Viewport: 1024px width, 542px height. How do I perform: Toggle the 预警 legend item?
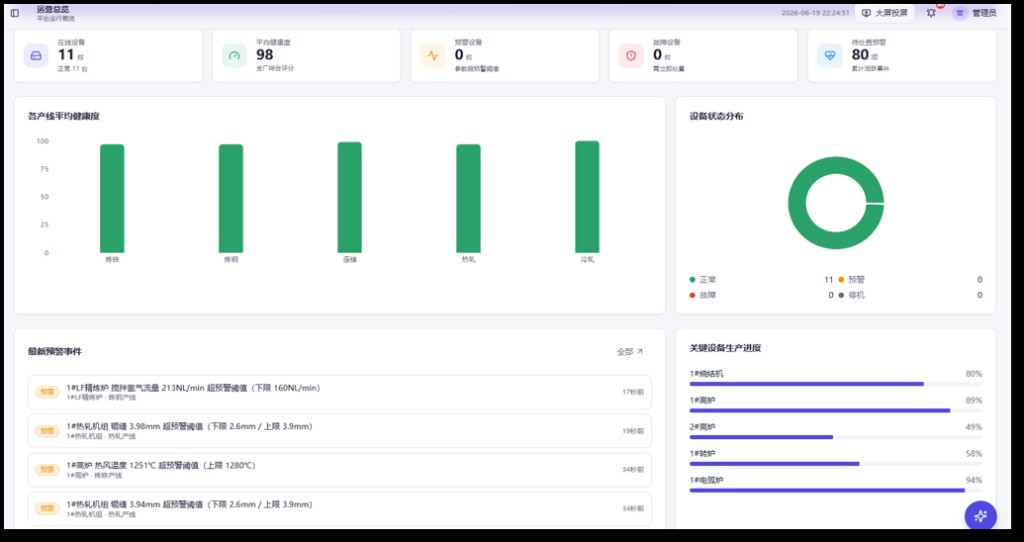[x=852, y=279]
